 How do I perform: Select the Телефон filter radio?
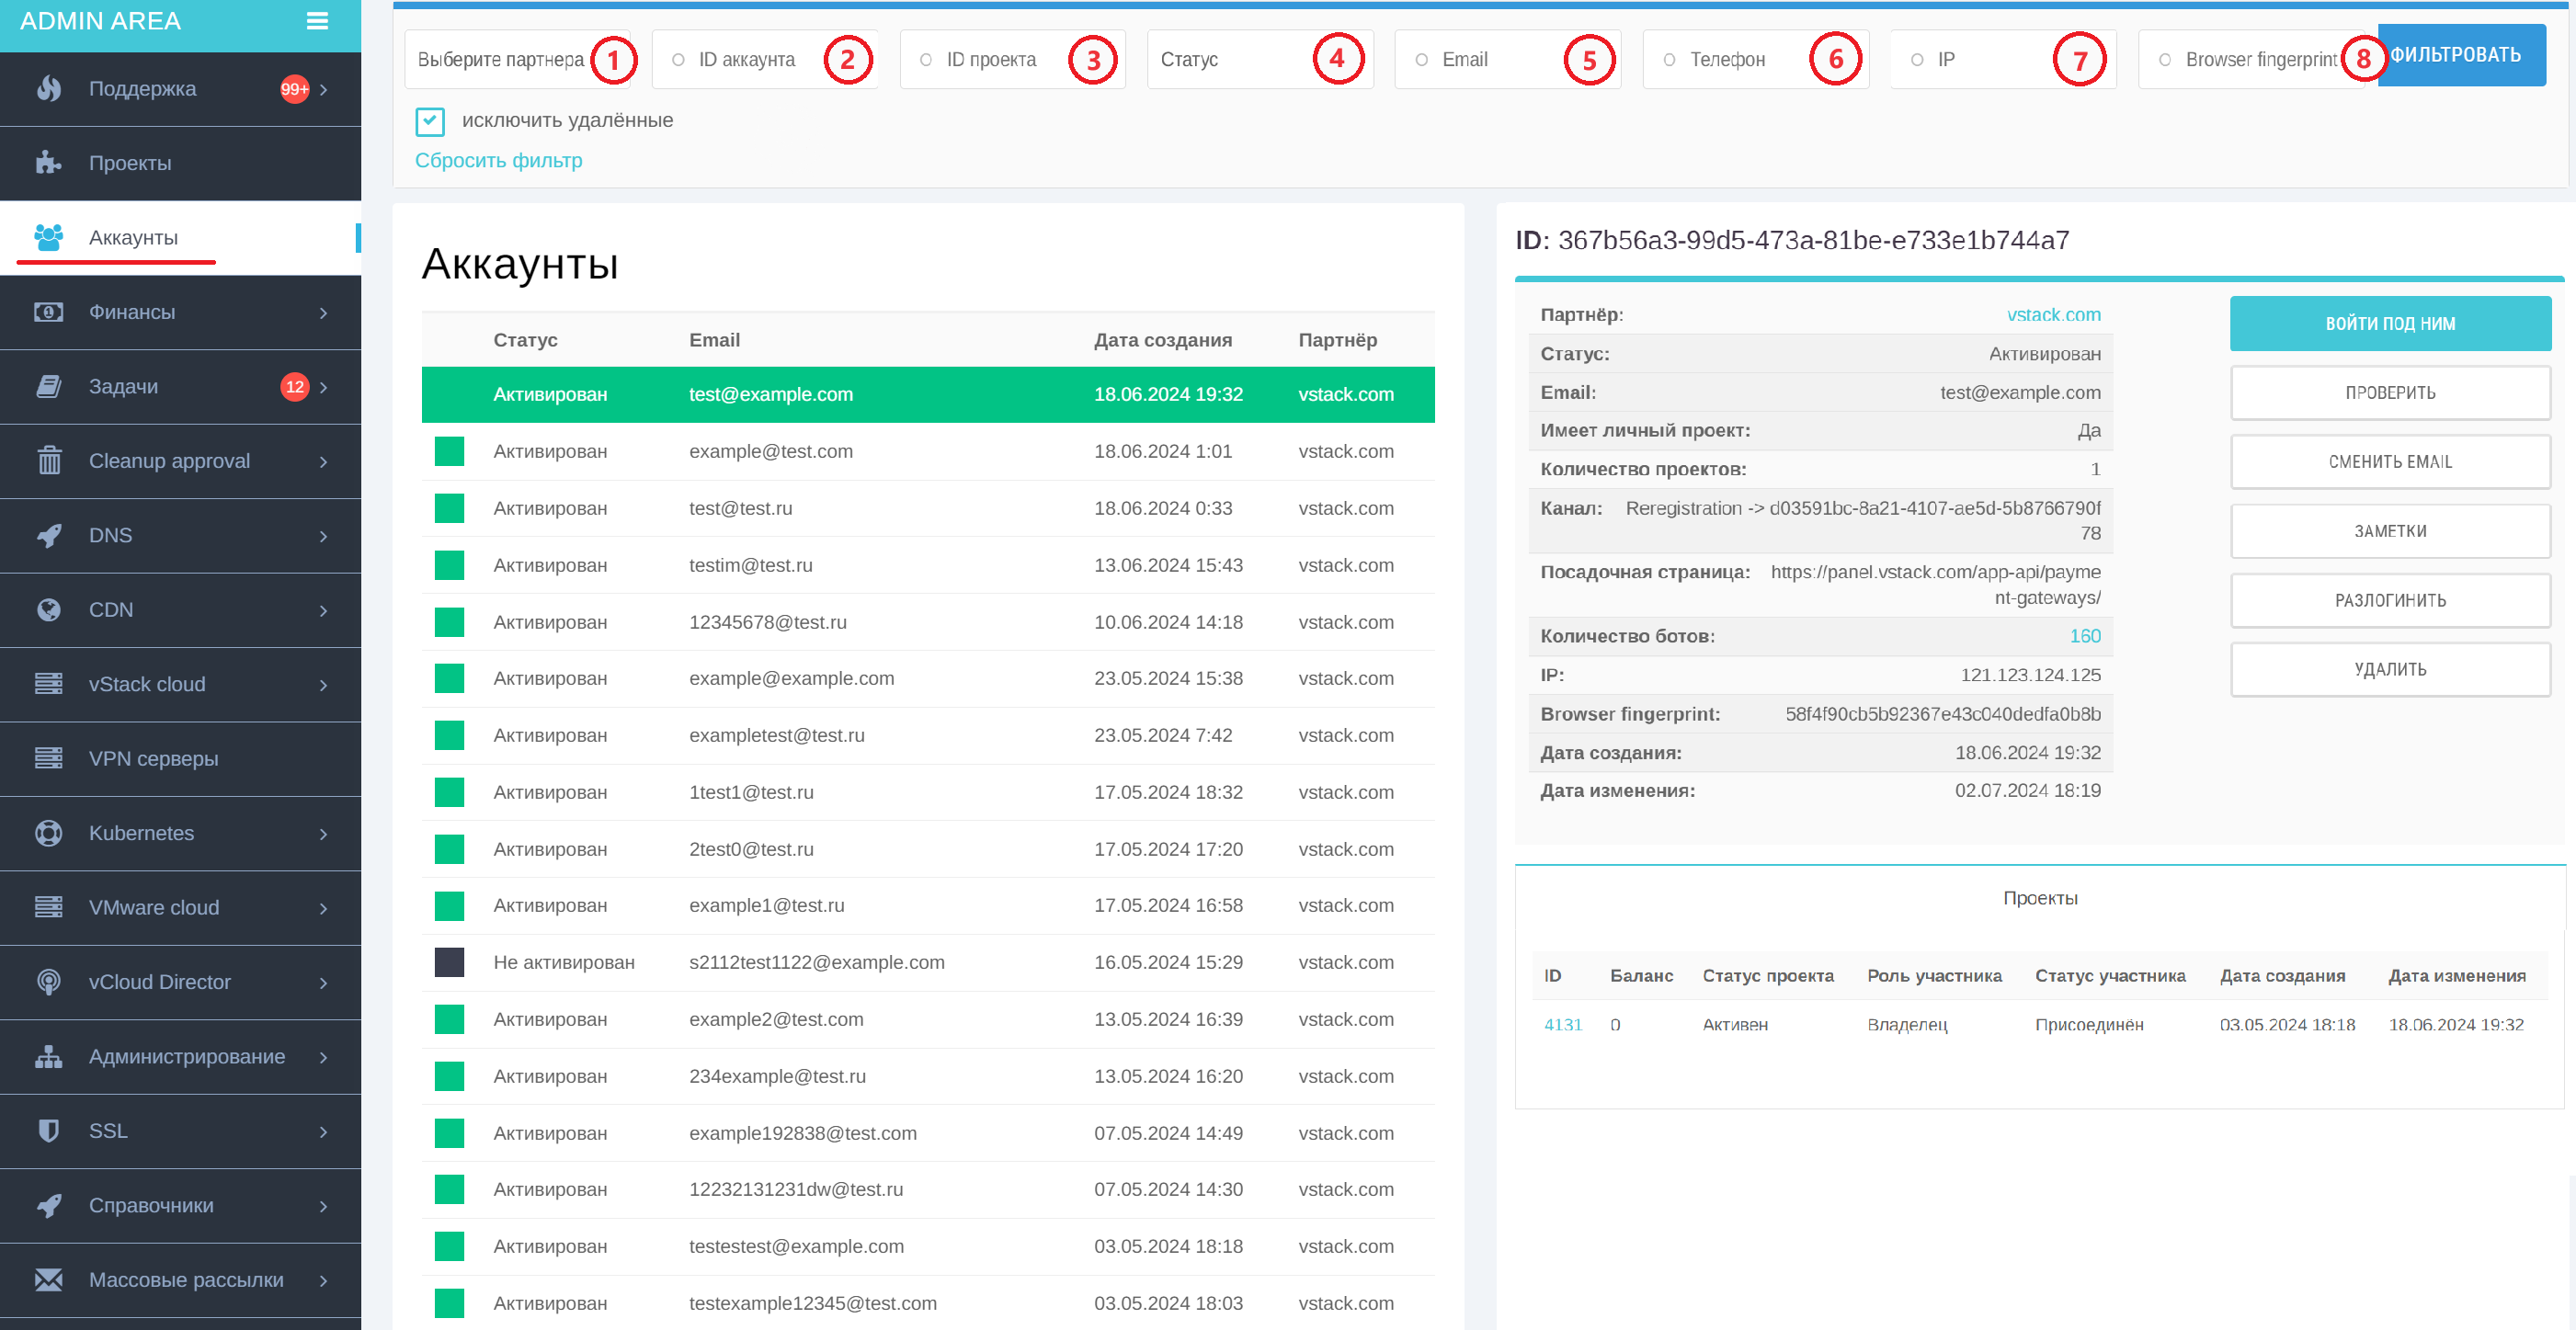click(x=1669, y=60)
